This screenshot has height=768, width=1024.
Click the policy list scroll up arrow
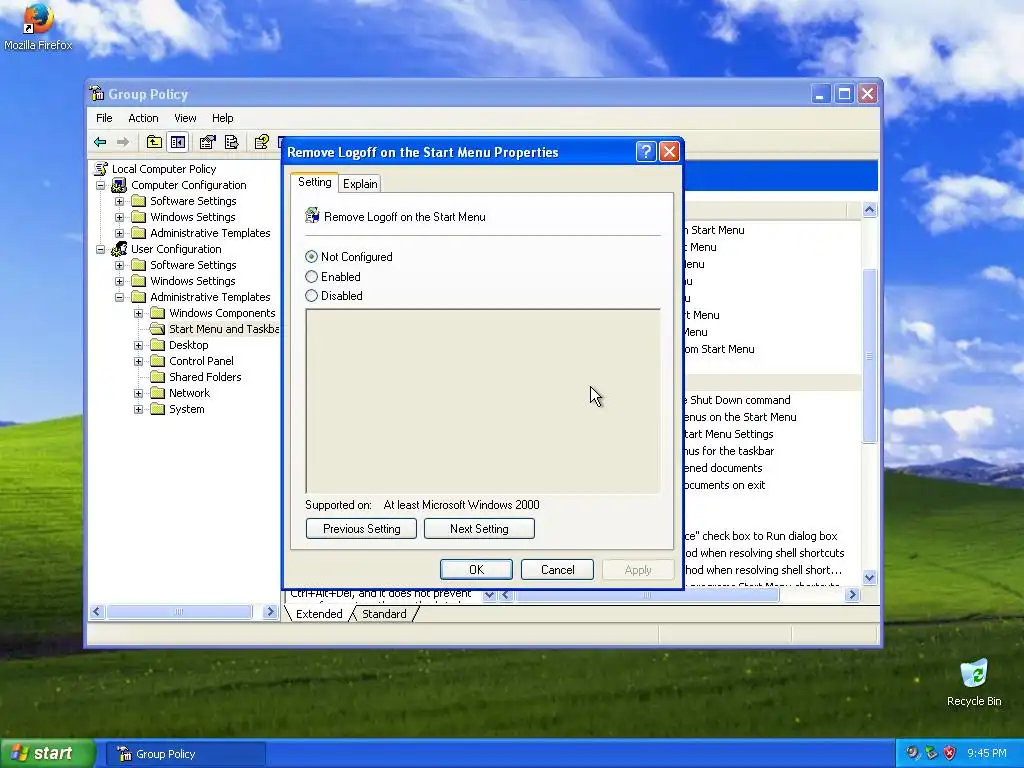point(869,210)
